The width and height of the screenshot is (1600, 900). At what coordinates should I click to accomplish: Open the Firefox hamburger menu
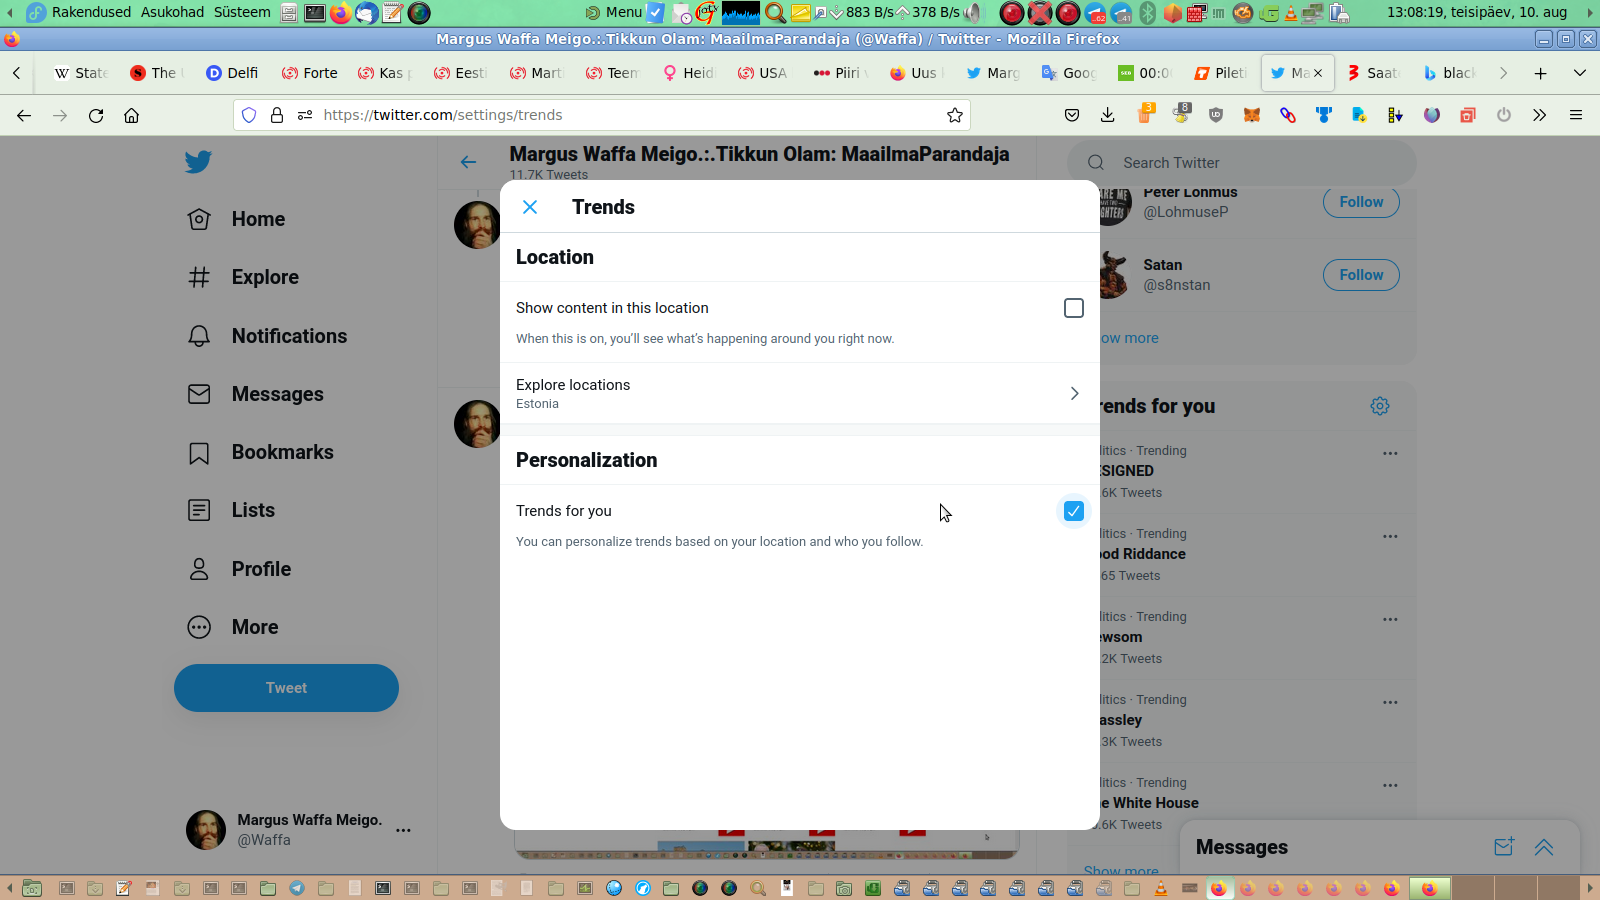point(1576,115)
